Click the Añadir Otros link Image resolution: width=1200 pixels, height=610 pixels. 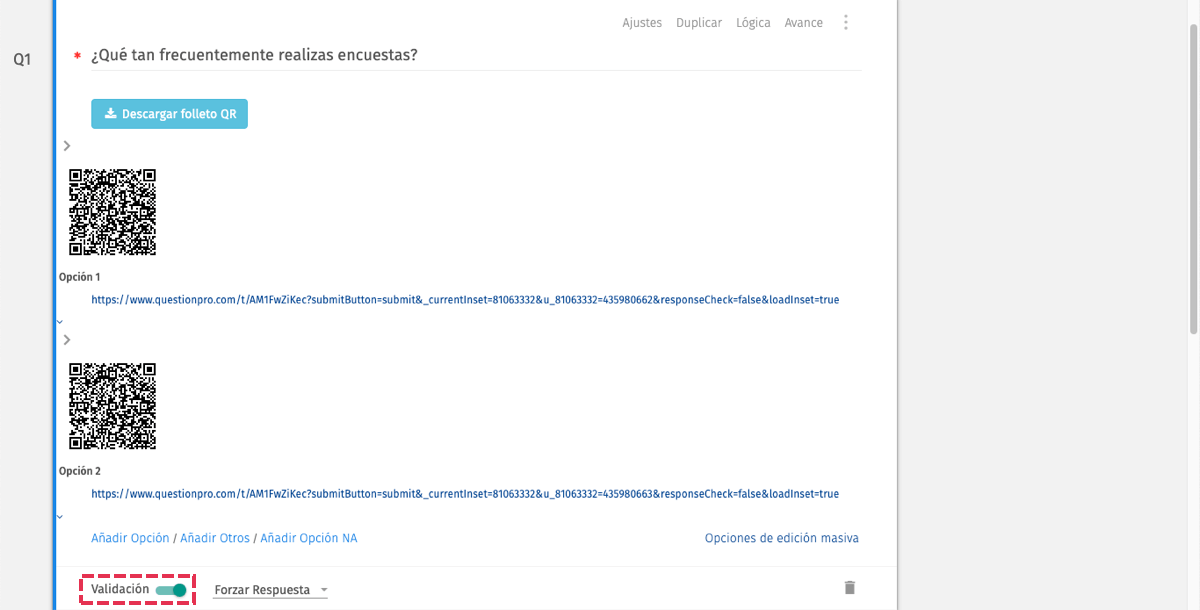click(x=215, y=538)
